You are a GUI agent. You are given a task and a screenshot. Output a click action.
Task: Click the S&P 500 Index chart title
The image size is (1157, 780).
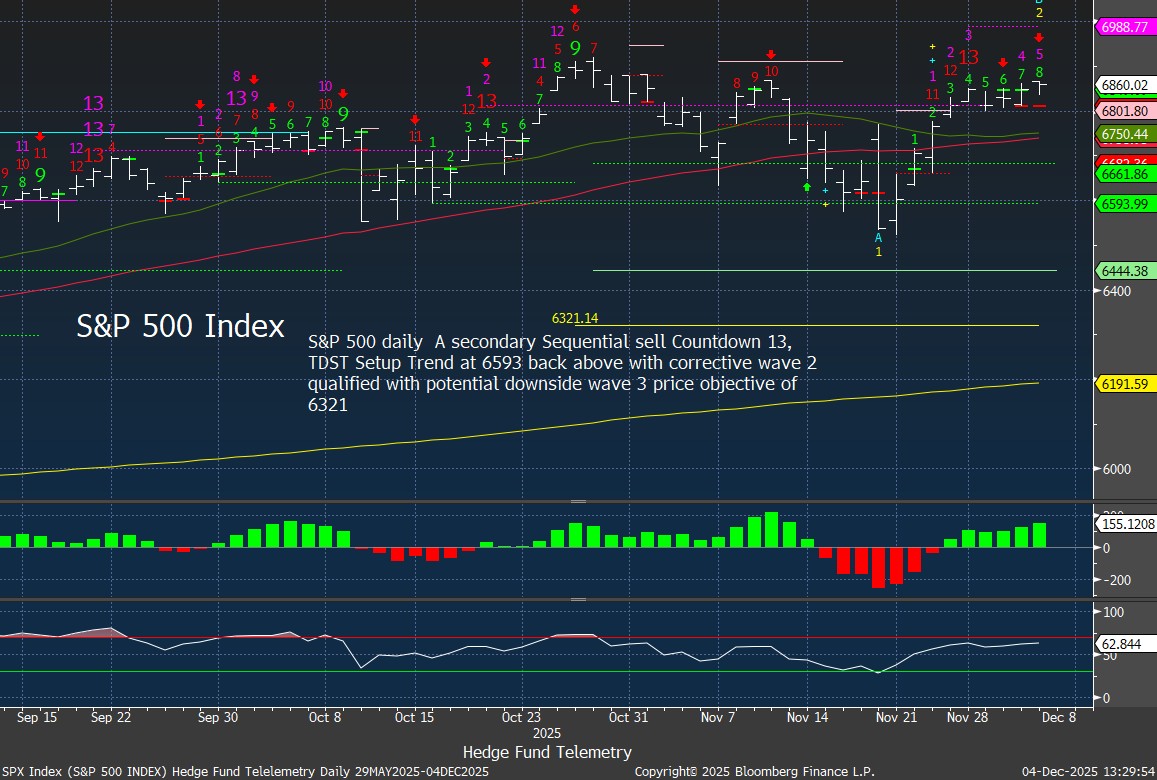click(x=180, y=326)
